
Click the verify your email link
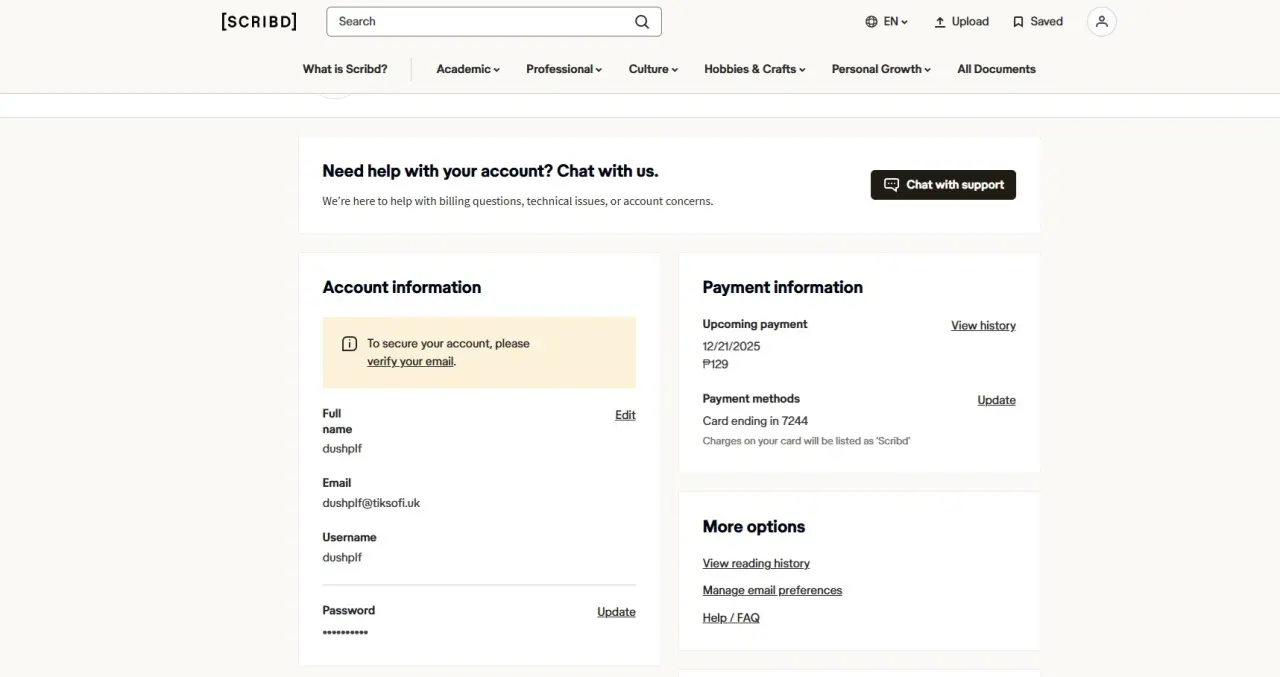pyautogui.click(x=410, y=362)
